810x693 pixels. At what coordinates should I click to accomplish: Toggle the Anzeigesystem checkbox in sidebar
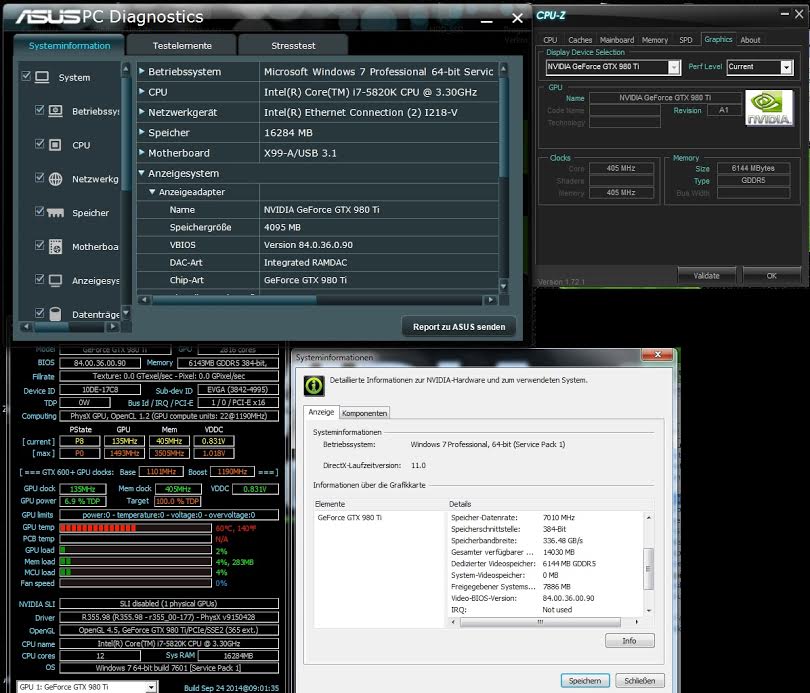(x=39, y=279)
